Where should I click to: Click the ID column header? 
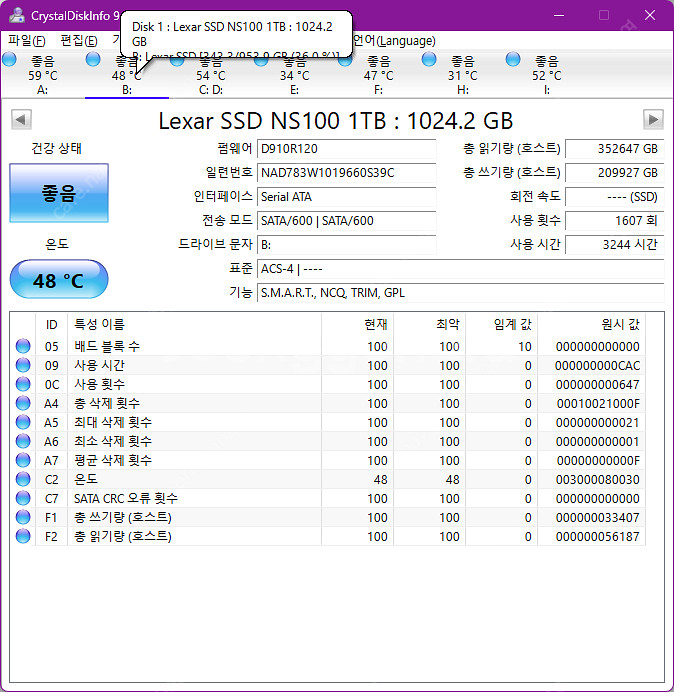(52, 324)
